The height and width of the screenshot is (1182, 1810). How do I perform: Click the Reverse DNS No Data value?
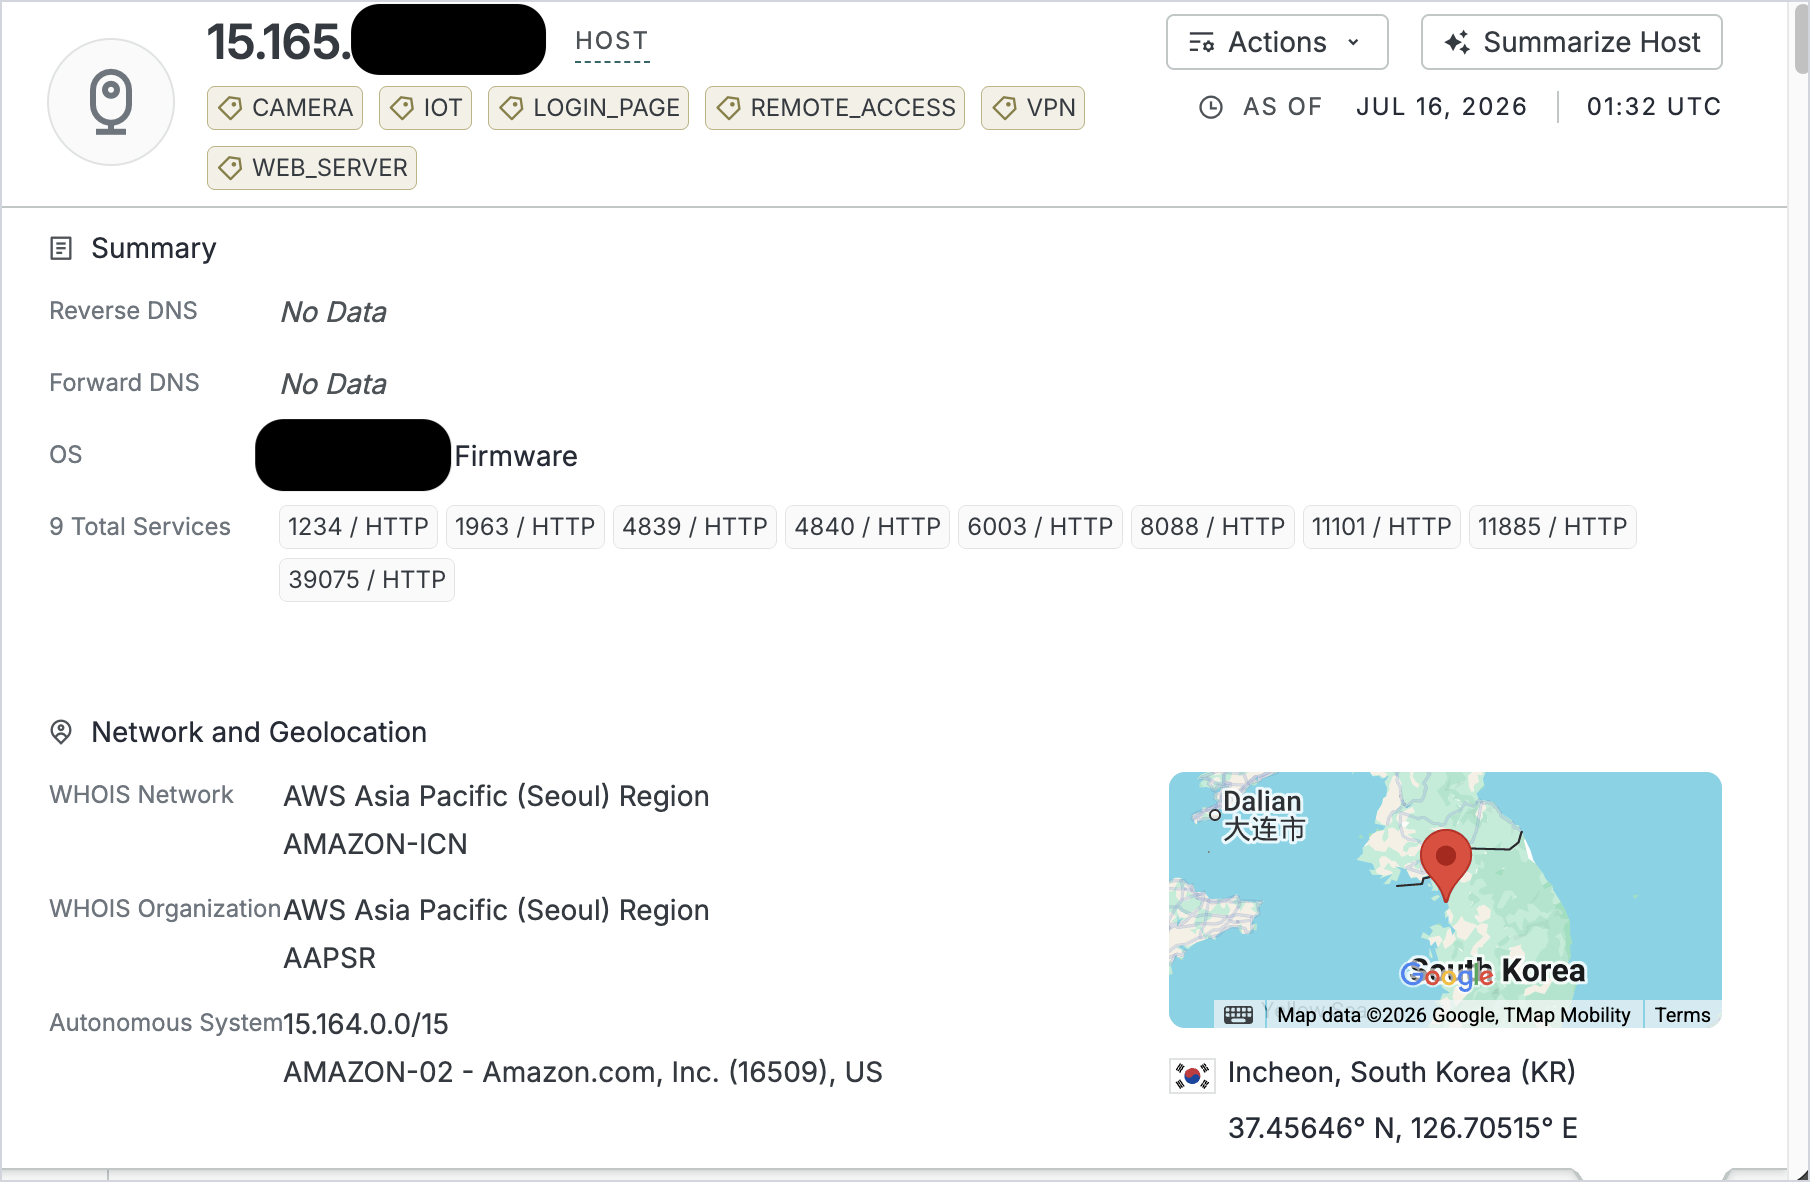tap(334, 312)
